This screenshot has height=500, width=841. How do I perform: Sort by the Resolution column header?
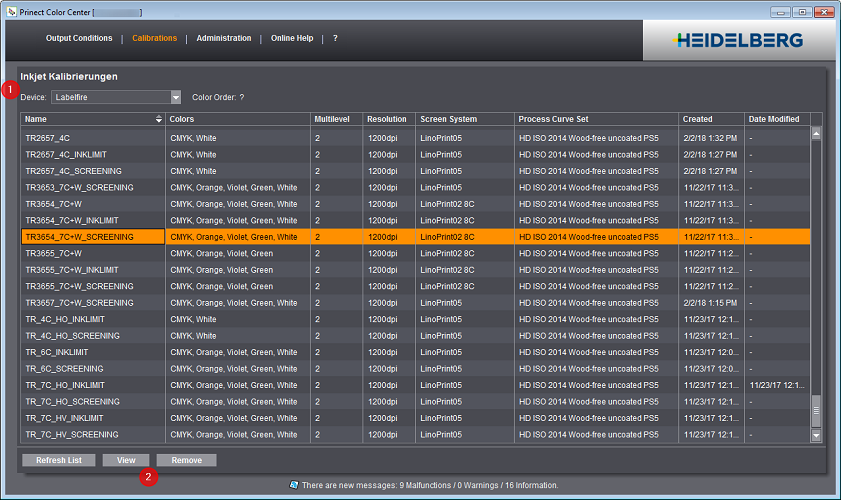[x=389, y=119]
